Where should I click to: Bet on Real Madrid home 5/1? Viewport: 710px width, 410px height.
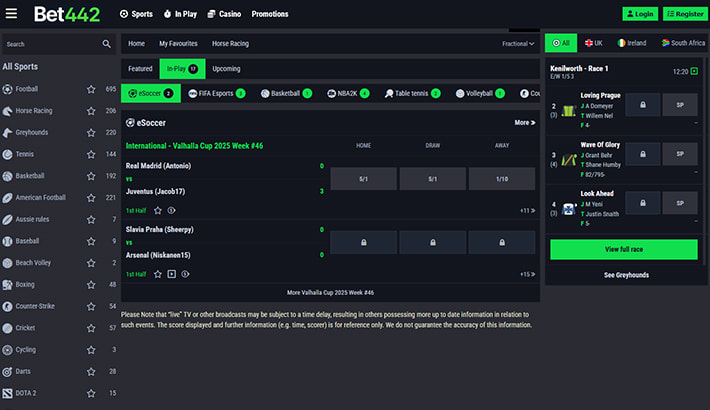point(364,179)
